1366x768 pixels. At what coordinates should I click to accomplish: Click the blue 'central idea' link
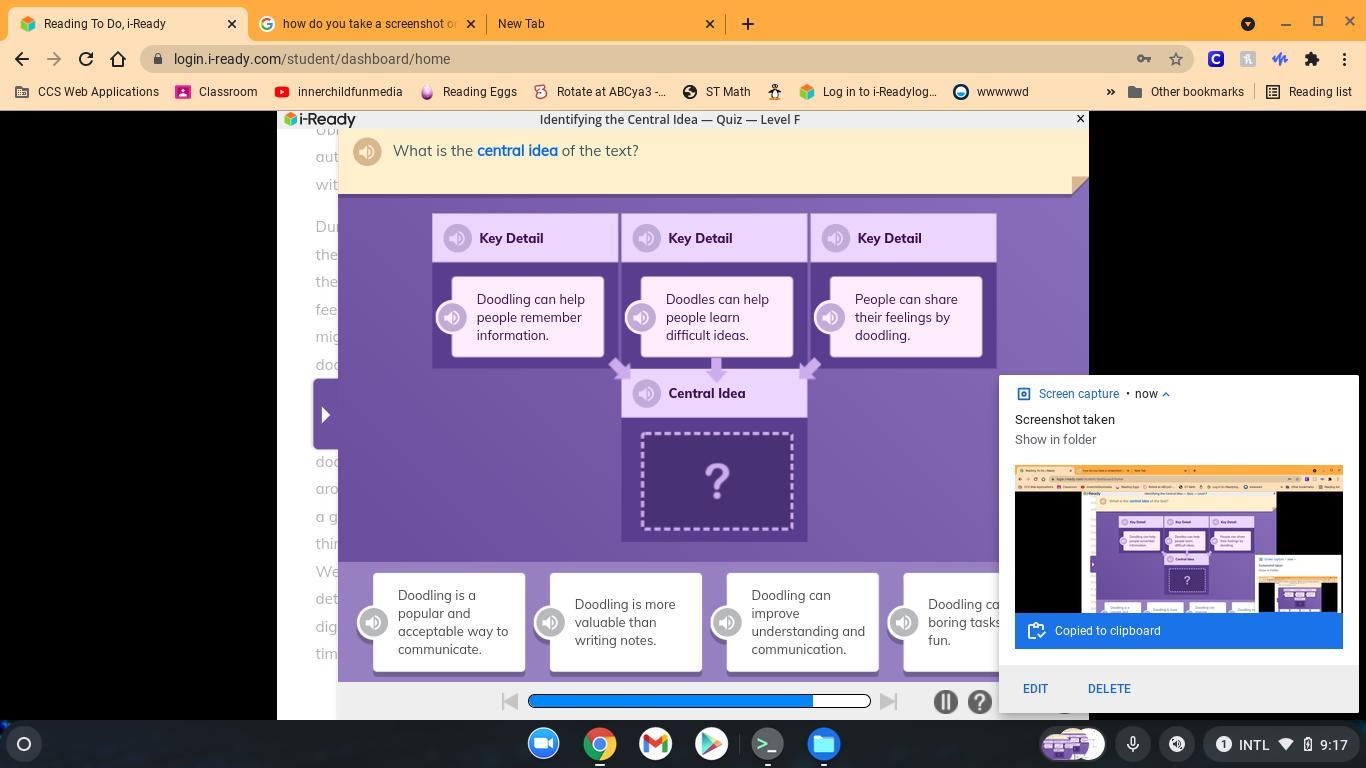point(517,151)
